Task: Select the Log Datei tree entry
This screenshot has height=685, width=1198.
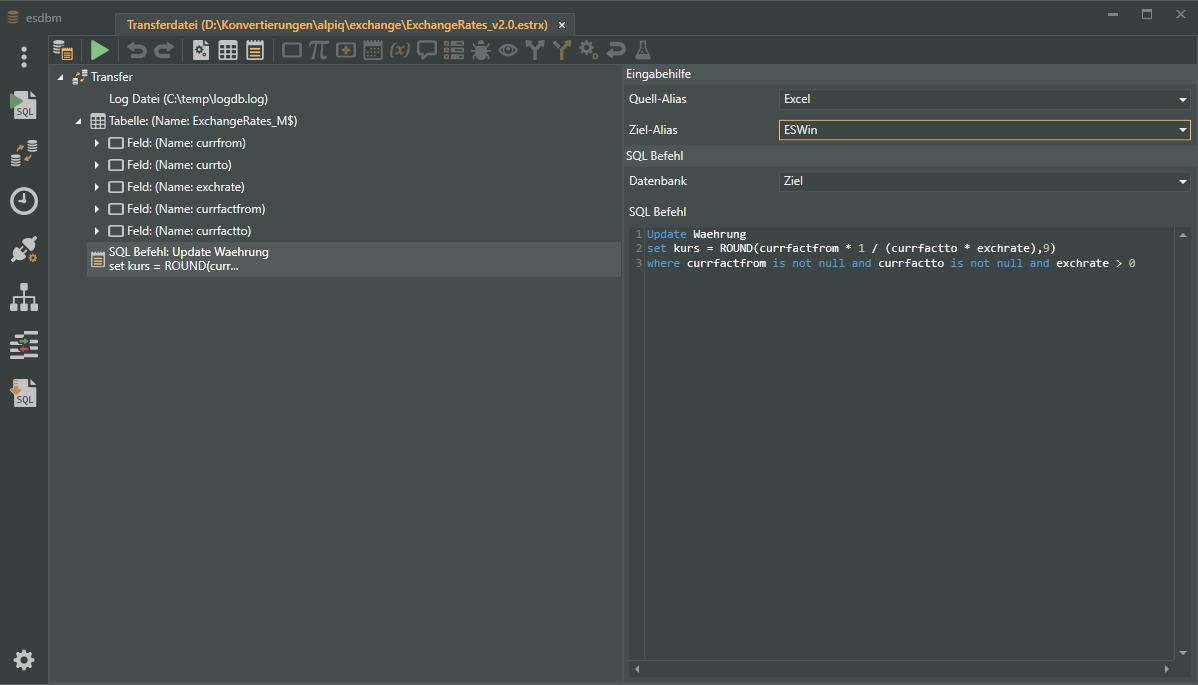Action: (188, 99)
